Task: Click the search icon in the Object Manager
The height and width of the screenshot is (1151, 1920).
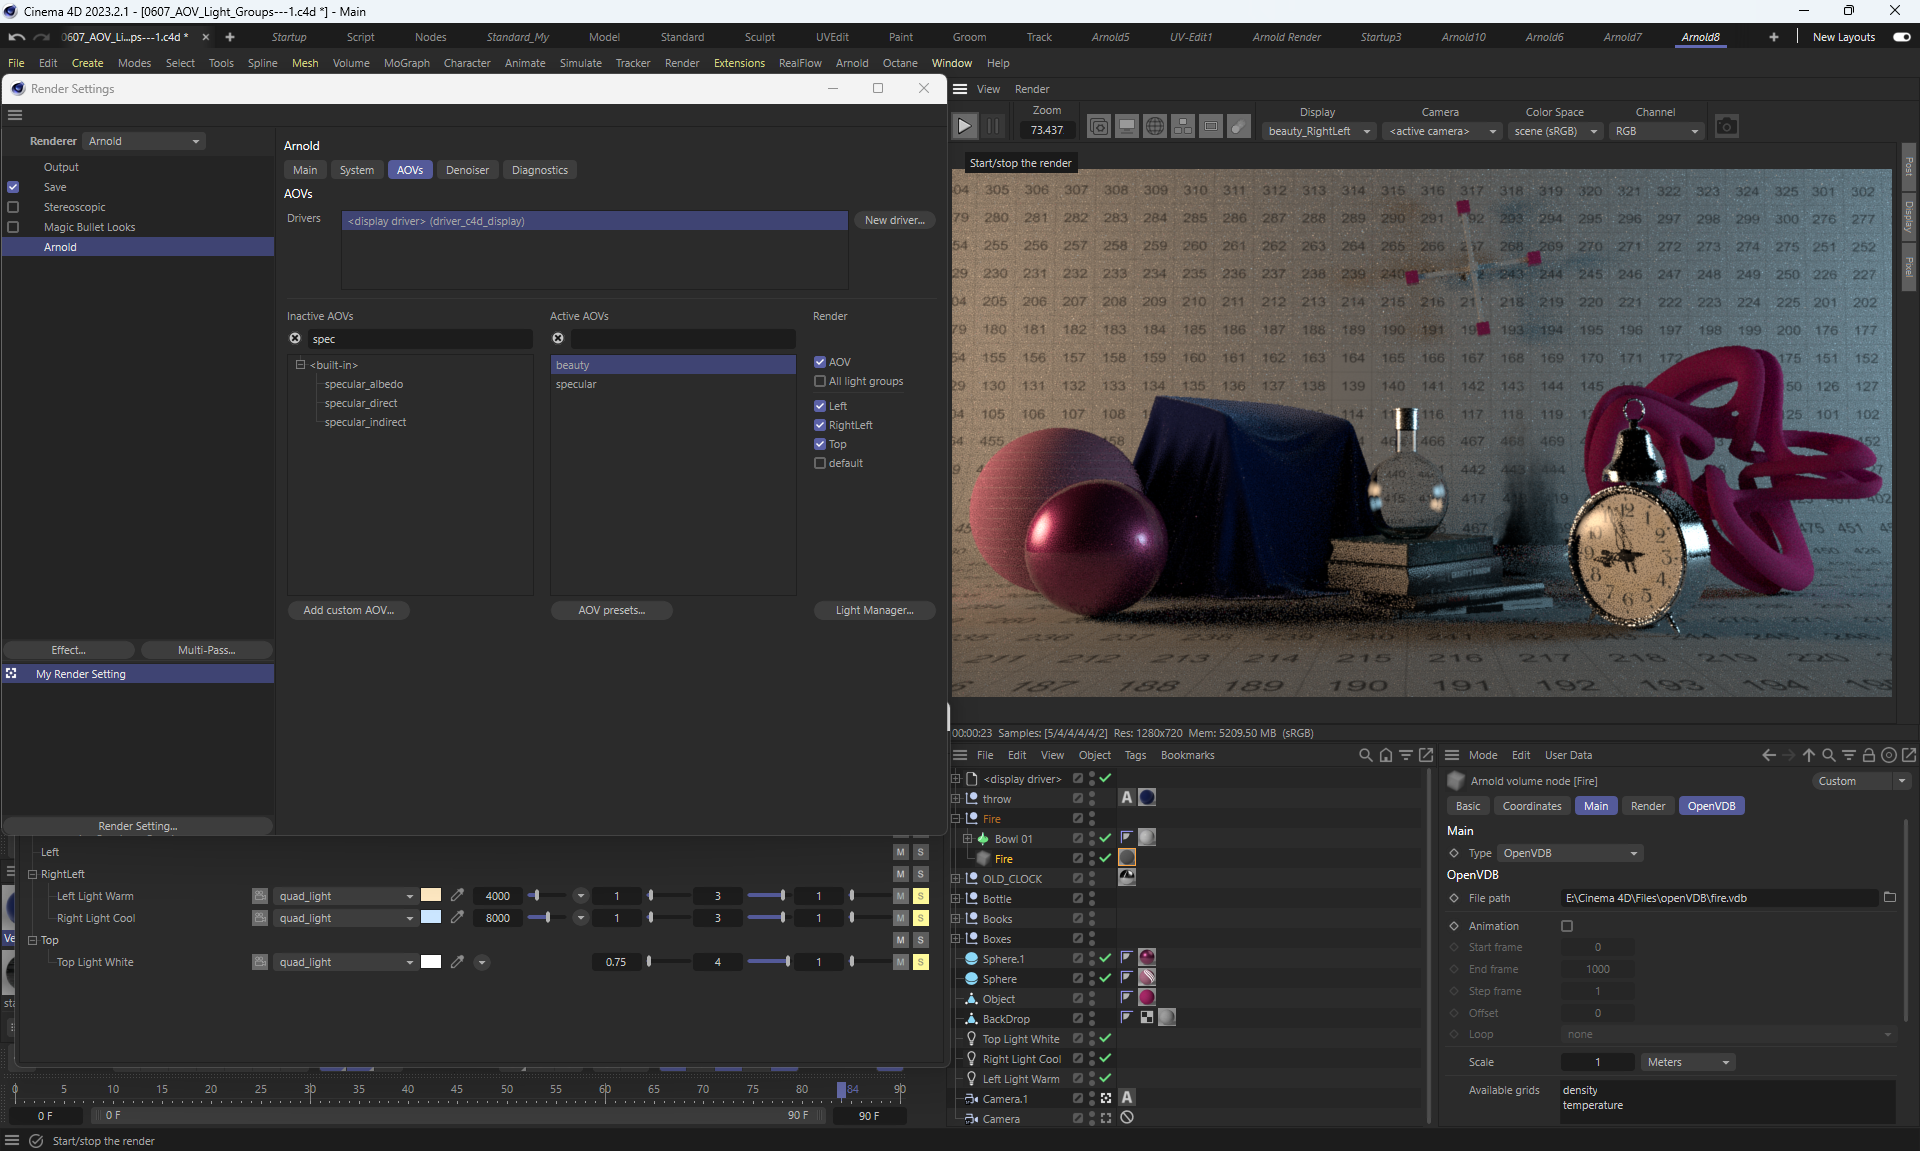Action: pyautogui.click(x=1365, y=755)
